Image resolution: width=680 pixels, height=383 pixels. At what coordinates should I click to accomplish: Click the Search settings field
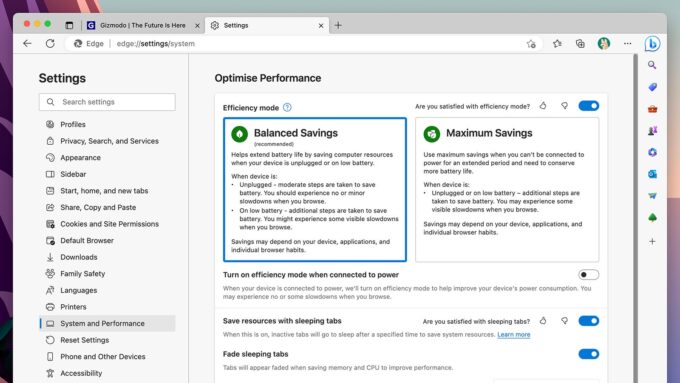pos(107,102)
